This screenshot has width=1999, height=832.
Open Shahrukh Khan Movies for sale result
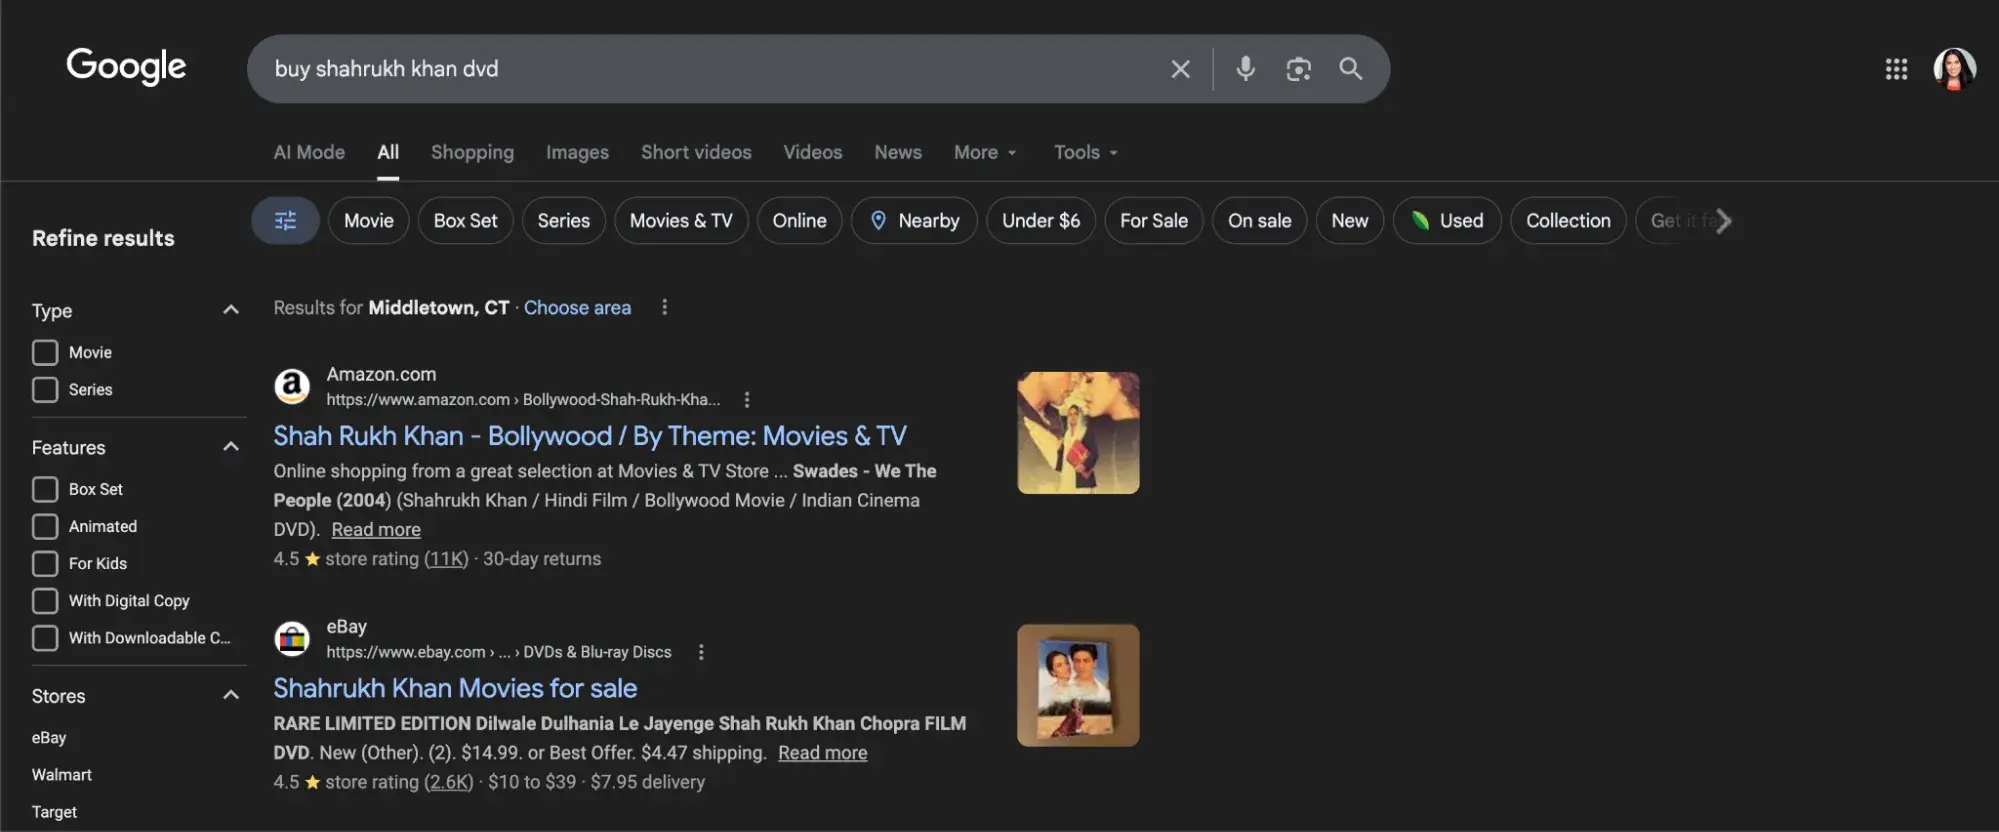click(x=455, y=688)
